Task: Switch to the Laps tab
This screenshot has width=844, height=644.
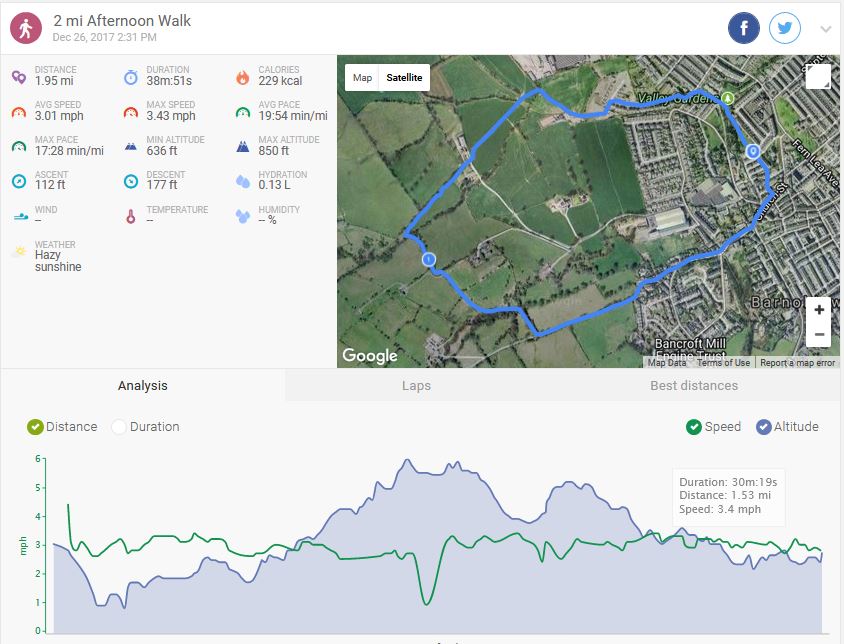Action: 416,386
